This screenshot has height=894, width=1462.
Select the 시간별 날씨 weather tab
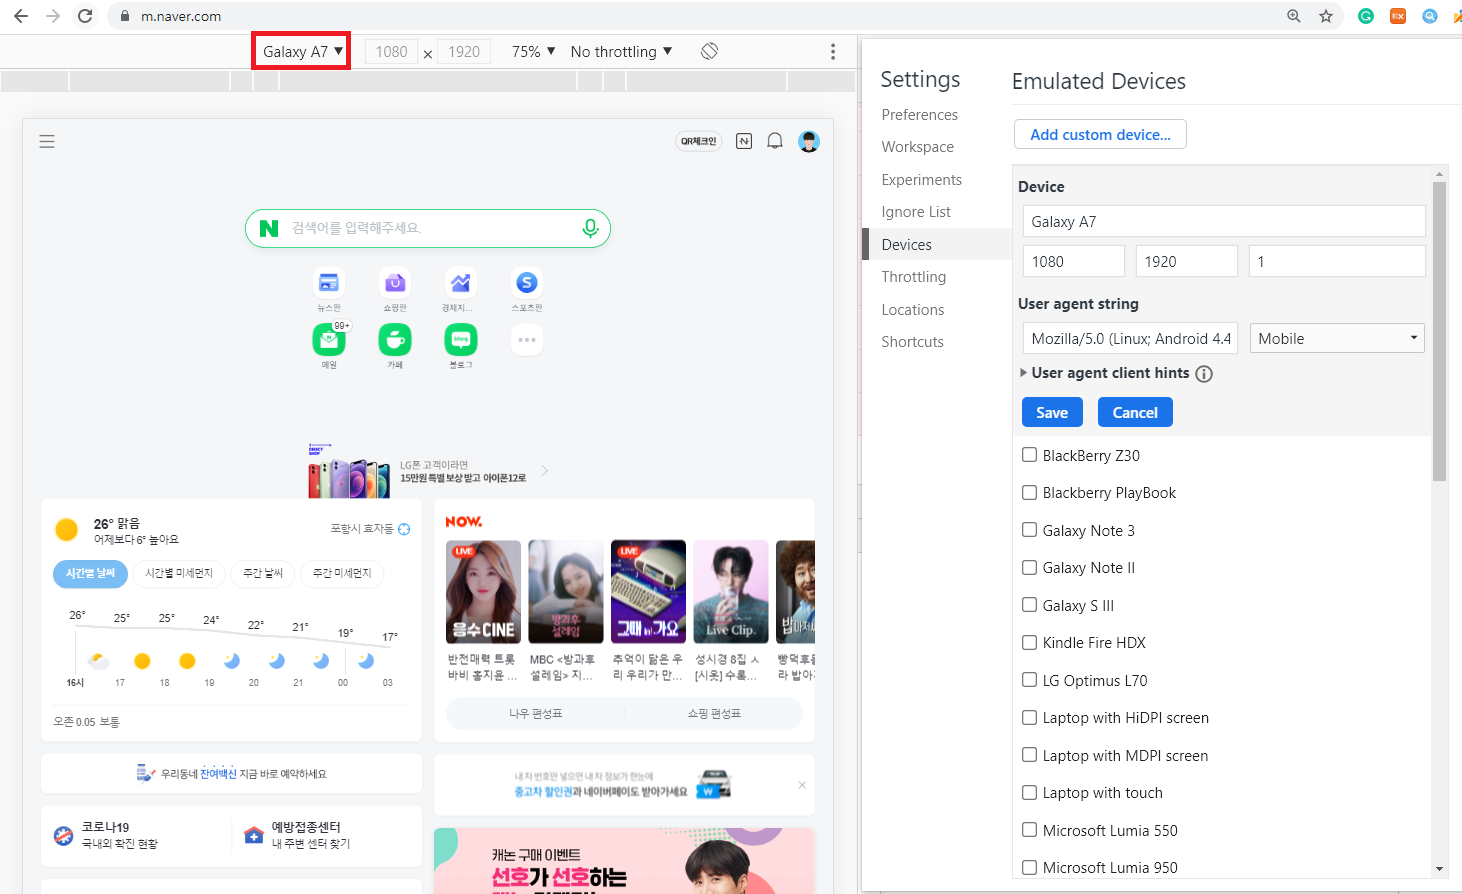coord(90,573)
